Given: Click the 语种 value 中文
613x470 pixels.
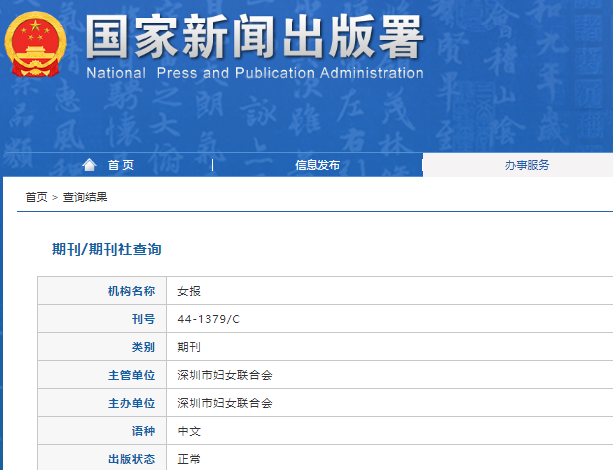Looking at the screenshot, I should tap(189, 431).
